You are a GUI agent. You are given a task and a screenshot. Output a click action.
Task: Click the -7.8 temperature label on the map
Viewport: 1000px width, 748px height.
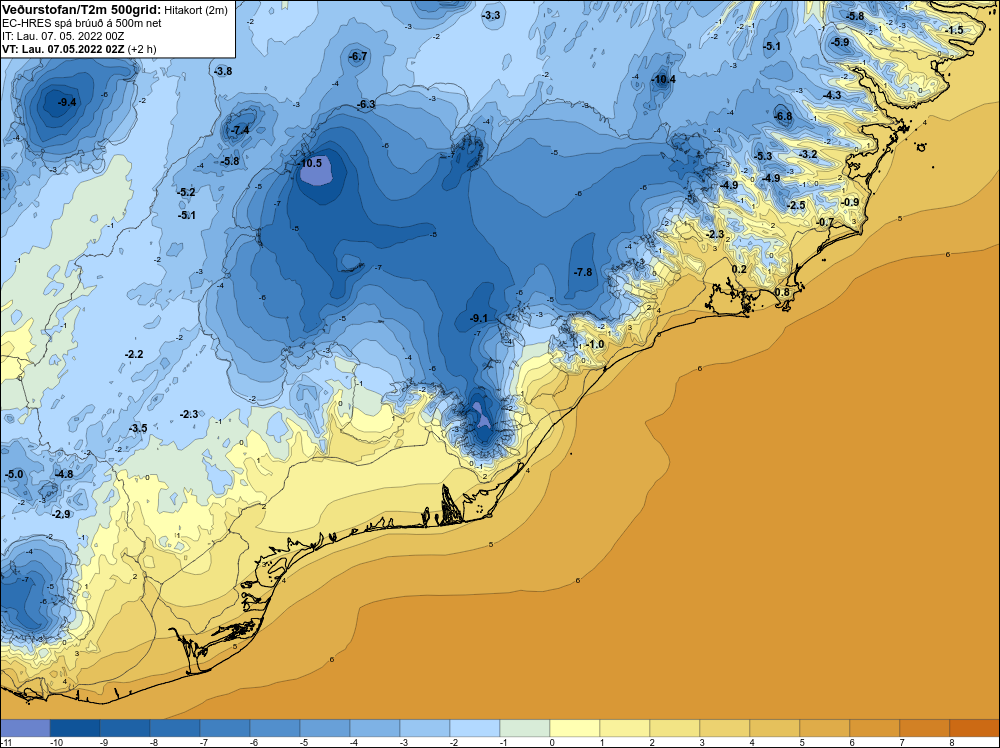tap(583, 272)
